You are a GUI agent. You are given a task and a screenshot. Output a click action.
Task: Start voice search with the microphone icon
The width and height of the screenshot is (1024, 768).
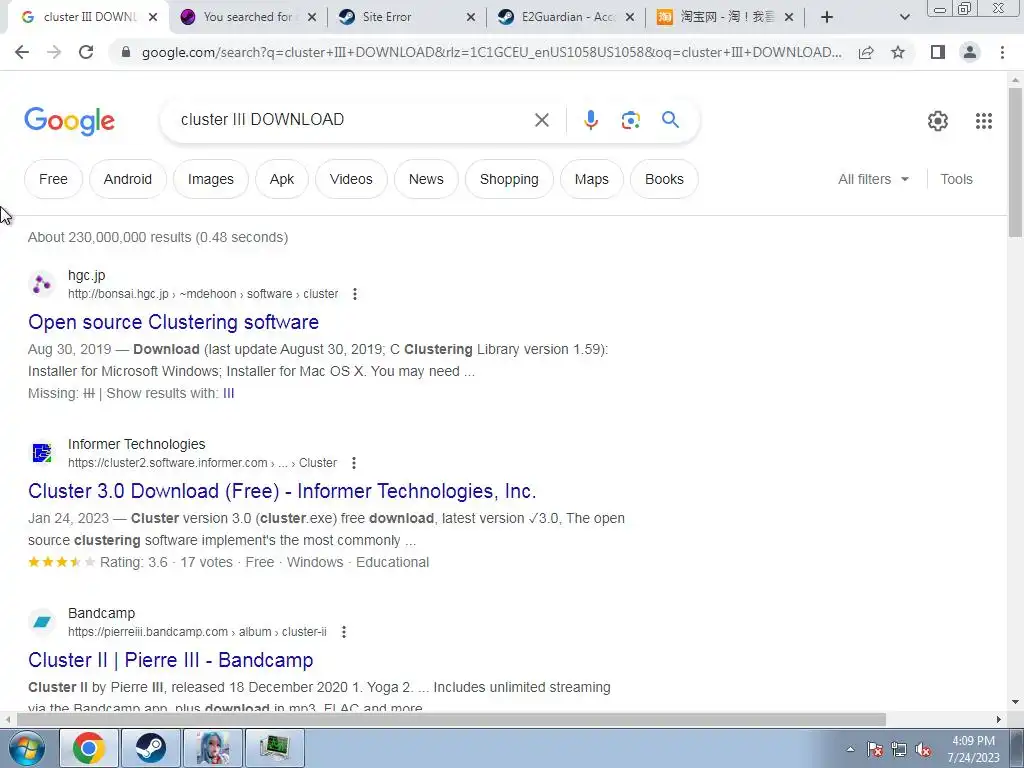591,120
